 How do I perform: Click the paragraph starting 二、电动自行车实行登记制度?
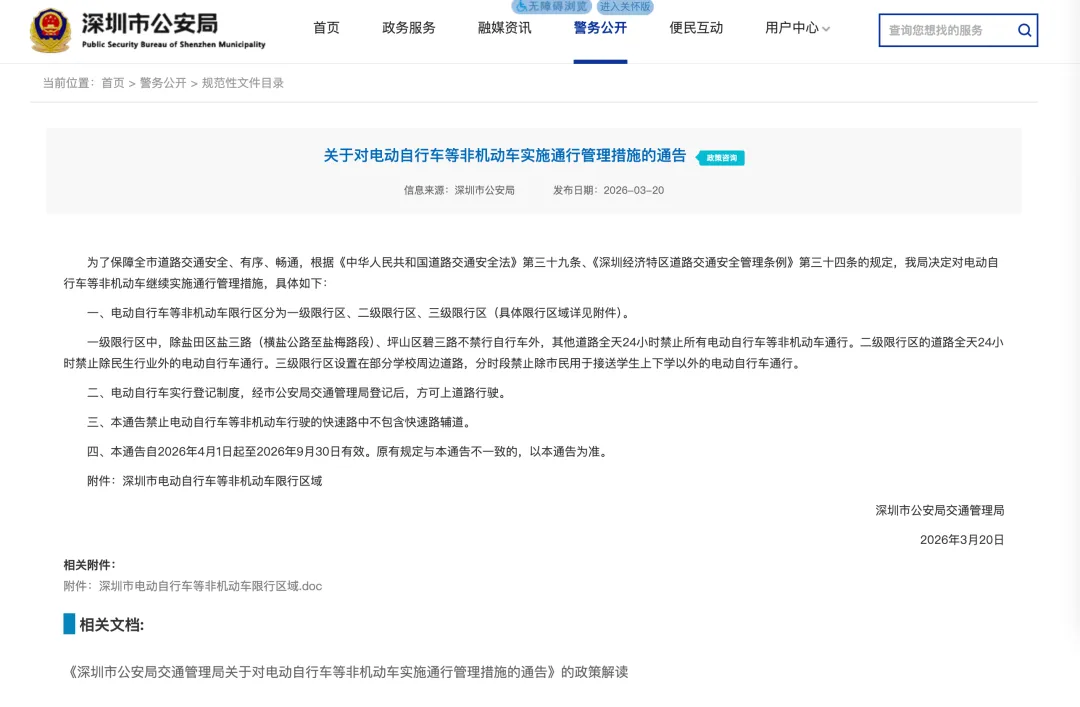(x=299, y=393)
